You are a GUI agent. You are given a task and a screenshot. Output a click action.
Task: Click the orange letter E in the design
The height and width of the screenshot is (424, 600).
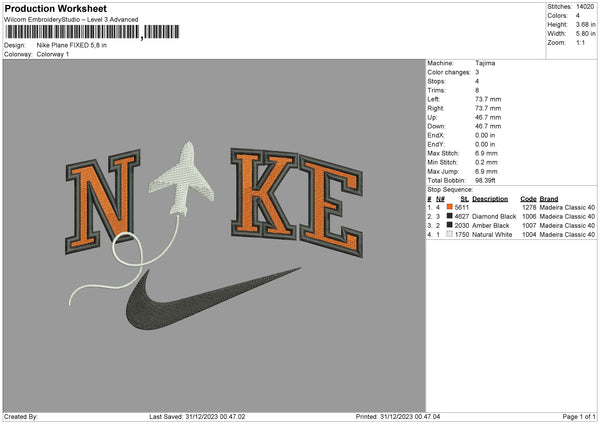point(331,206)
